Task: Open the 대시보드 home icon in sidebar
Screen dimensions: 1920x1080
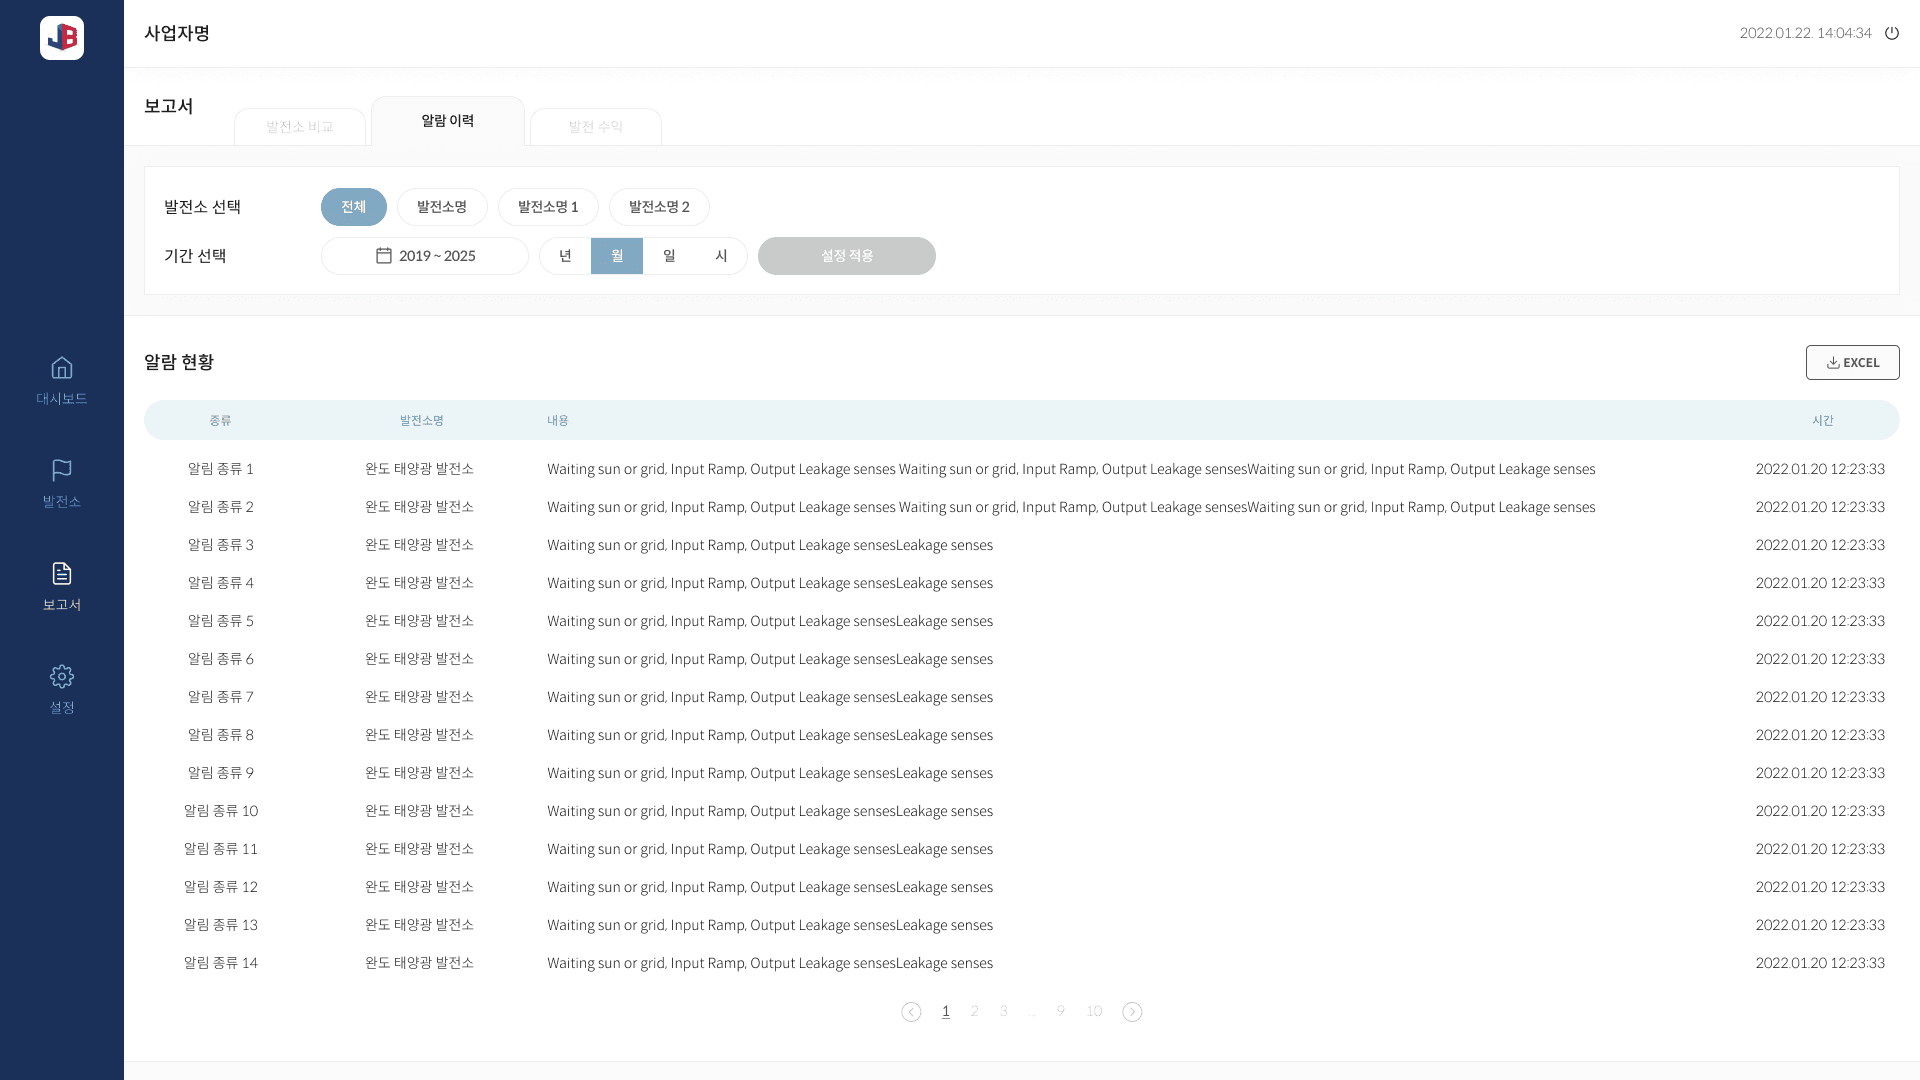Action: 62,368
